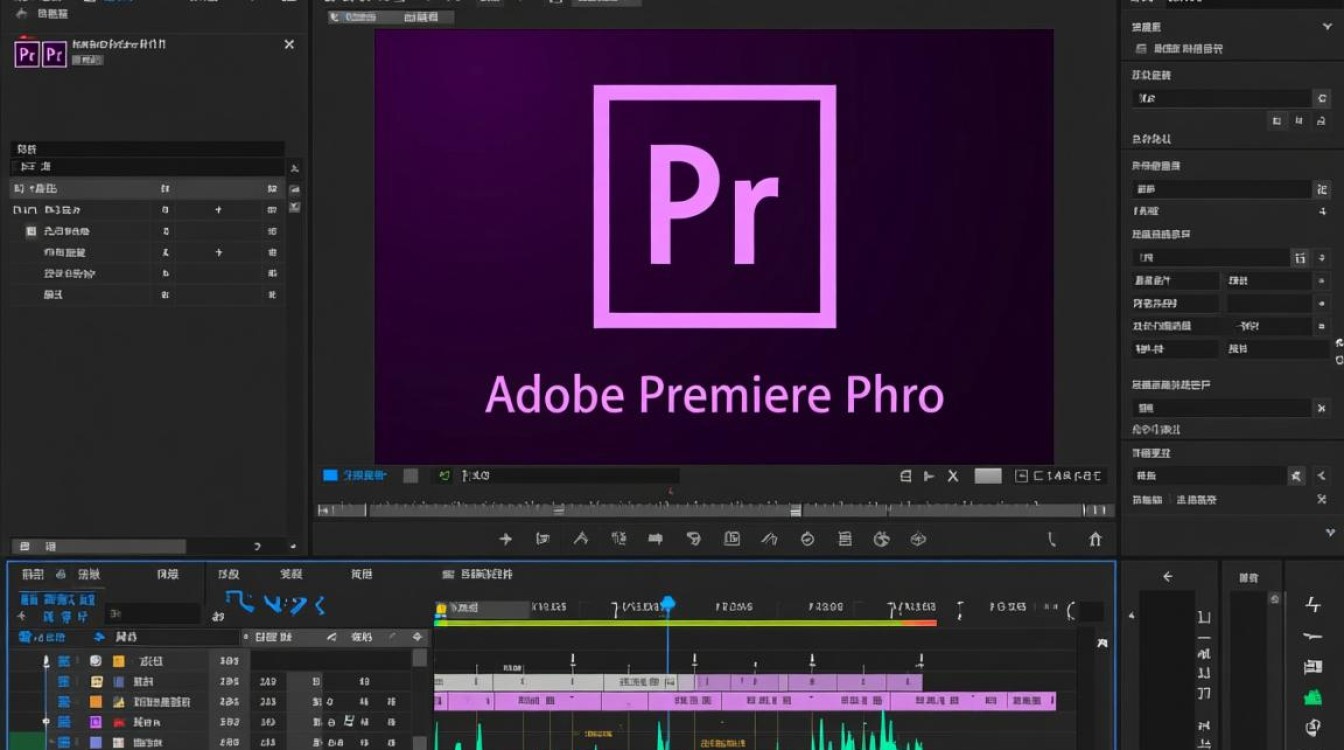The height and width of the screenshot is (750, 1344).
Task: Click the house-shaped arrow icon below the monitor
Action: click(x=1095, y=539)
